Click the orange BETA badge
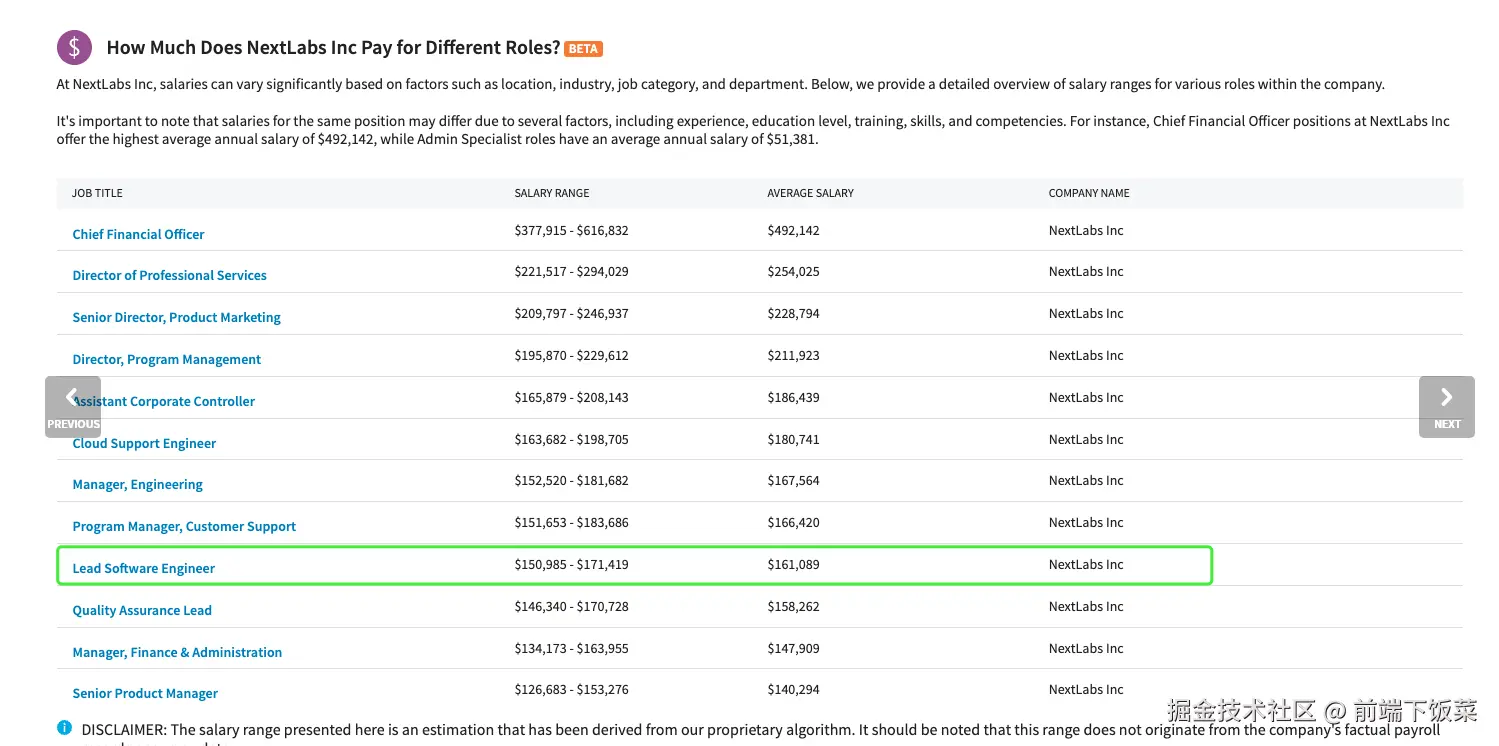The width and height of the screenshot is (1499, 746). 583,48
